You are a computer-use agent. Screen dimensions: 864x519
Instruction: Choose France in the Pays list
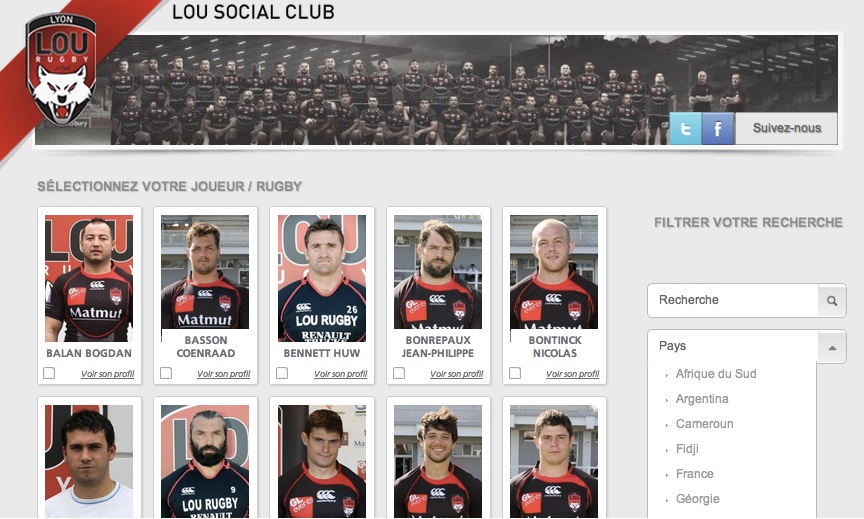click(x=694, y=474)
